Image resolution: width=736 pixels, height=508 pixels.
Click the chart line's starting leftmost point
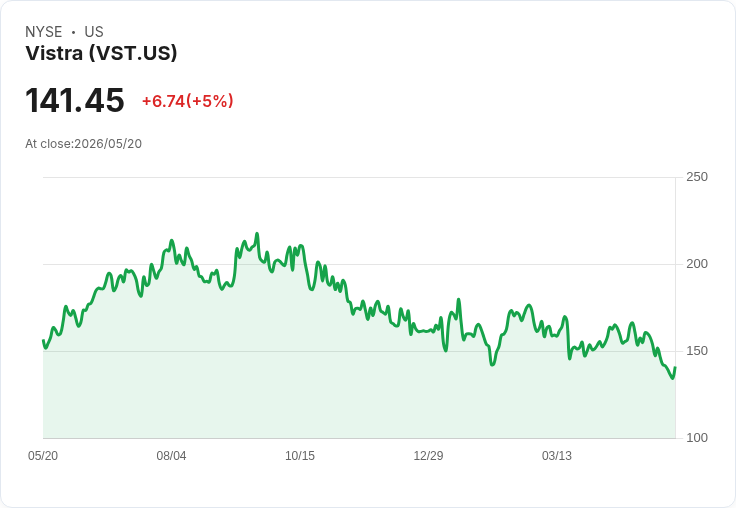(x=44, y=340)
